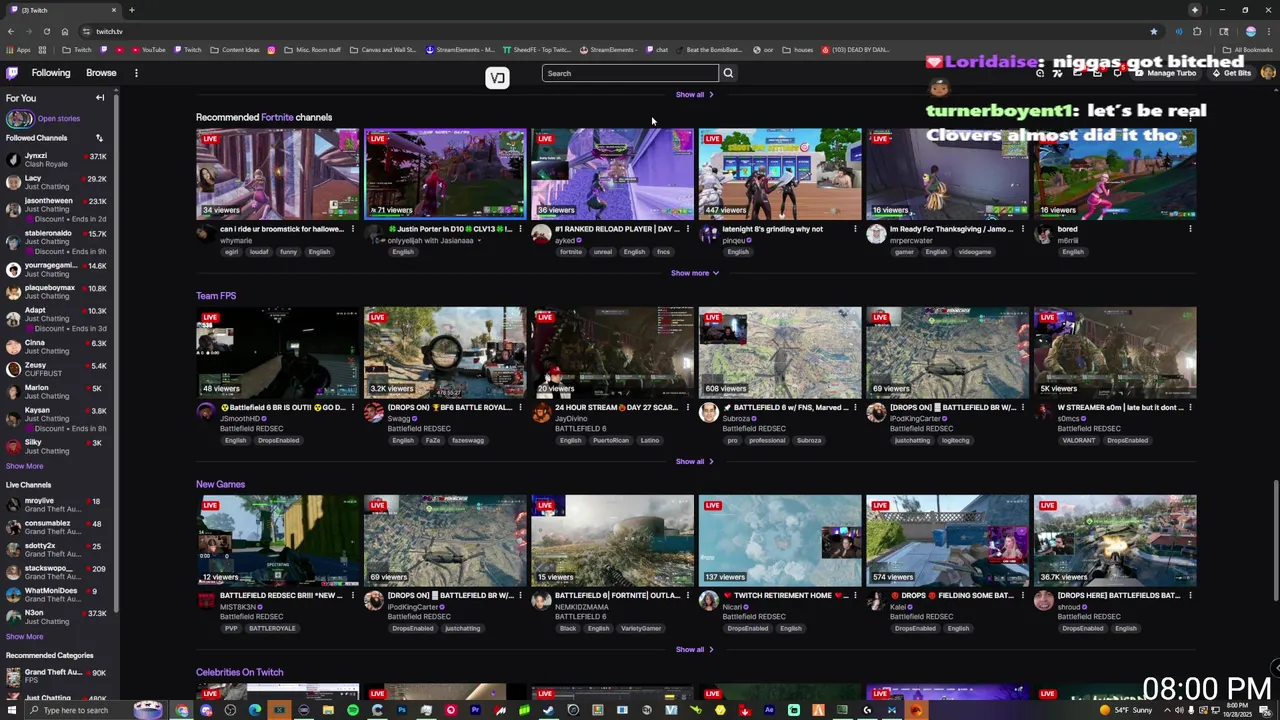Open New Games section heading
This screenshot has width=1280, height=720.
[220, 484]
